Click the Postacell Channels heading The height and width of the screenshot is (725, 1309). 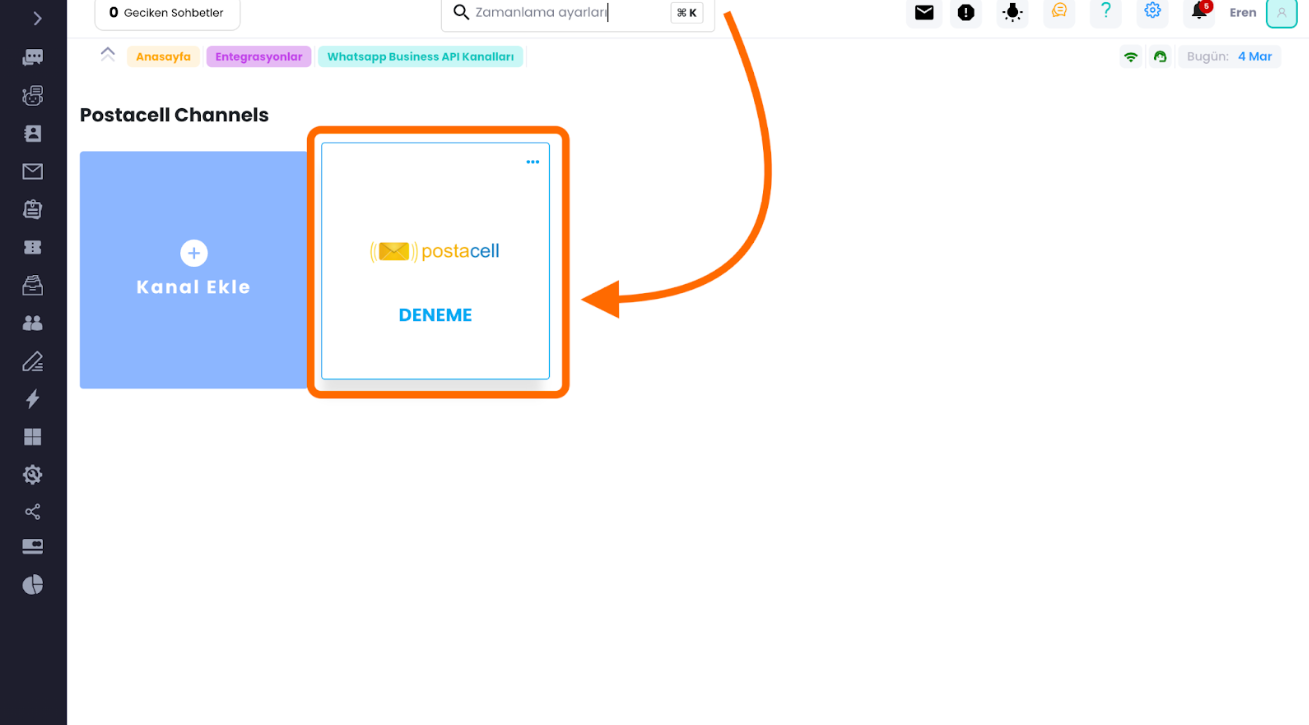pos(174,115)
